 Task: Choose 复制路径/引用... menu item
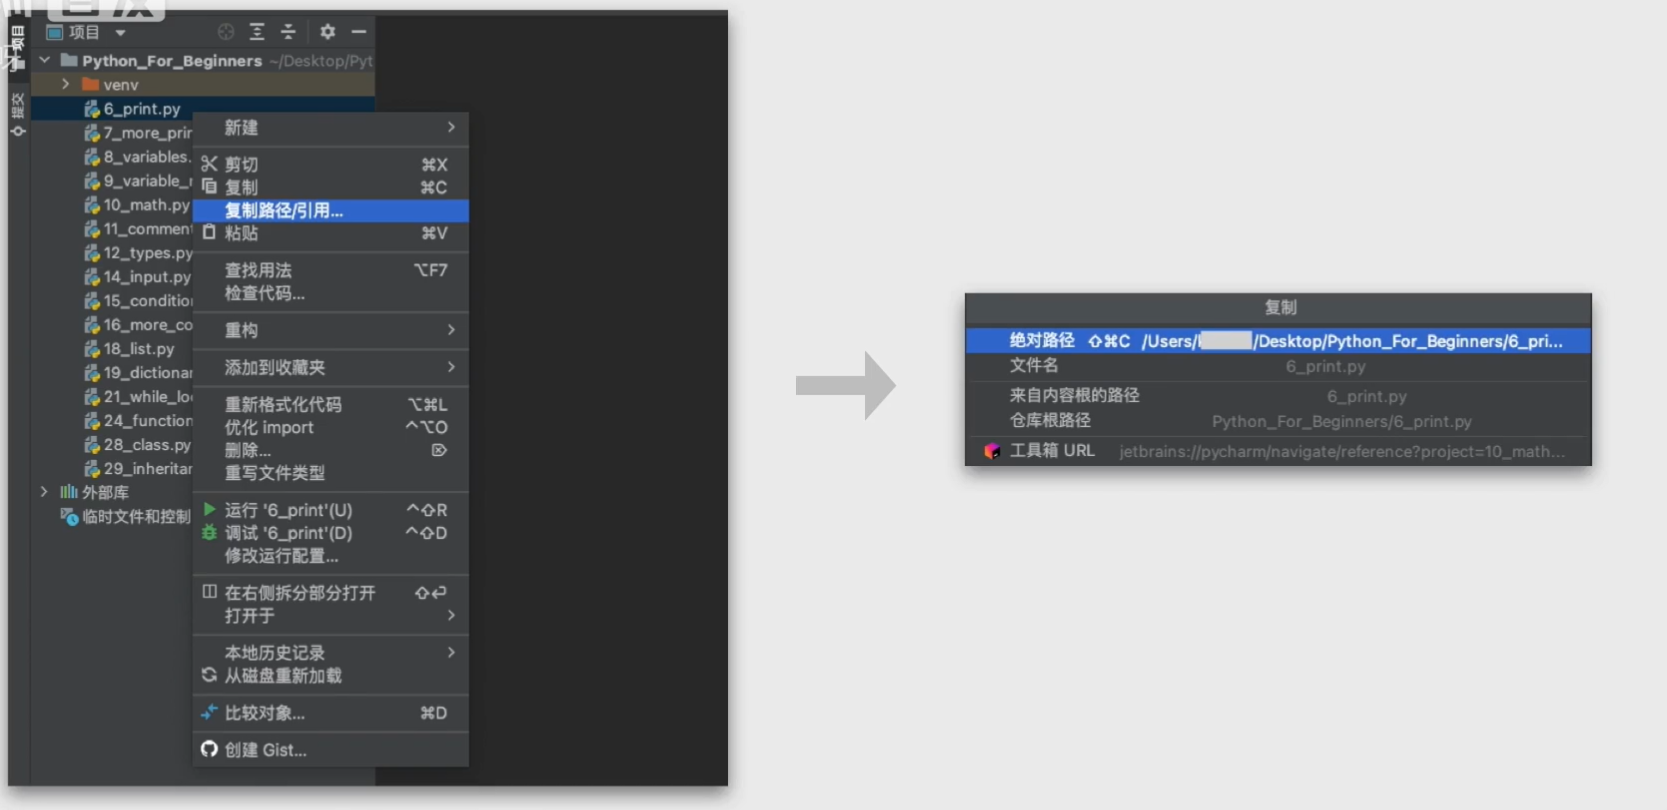point(330,210)
